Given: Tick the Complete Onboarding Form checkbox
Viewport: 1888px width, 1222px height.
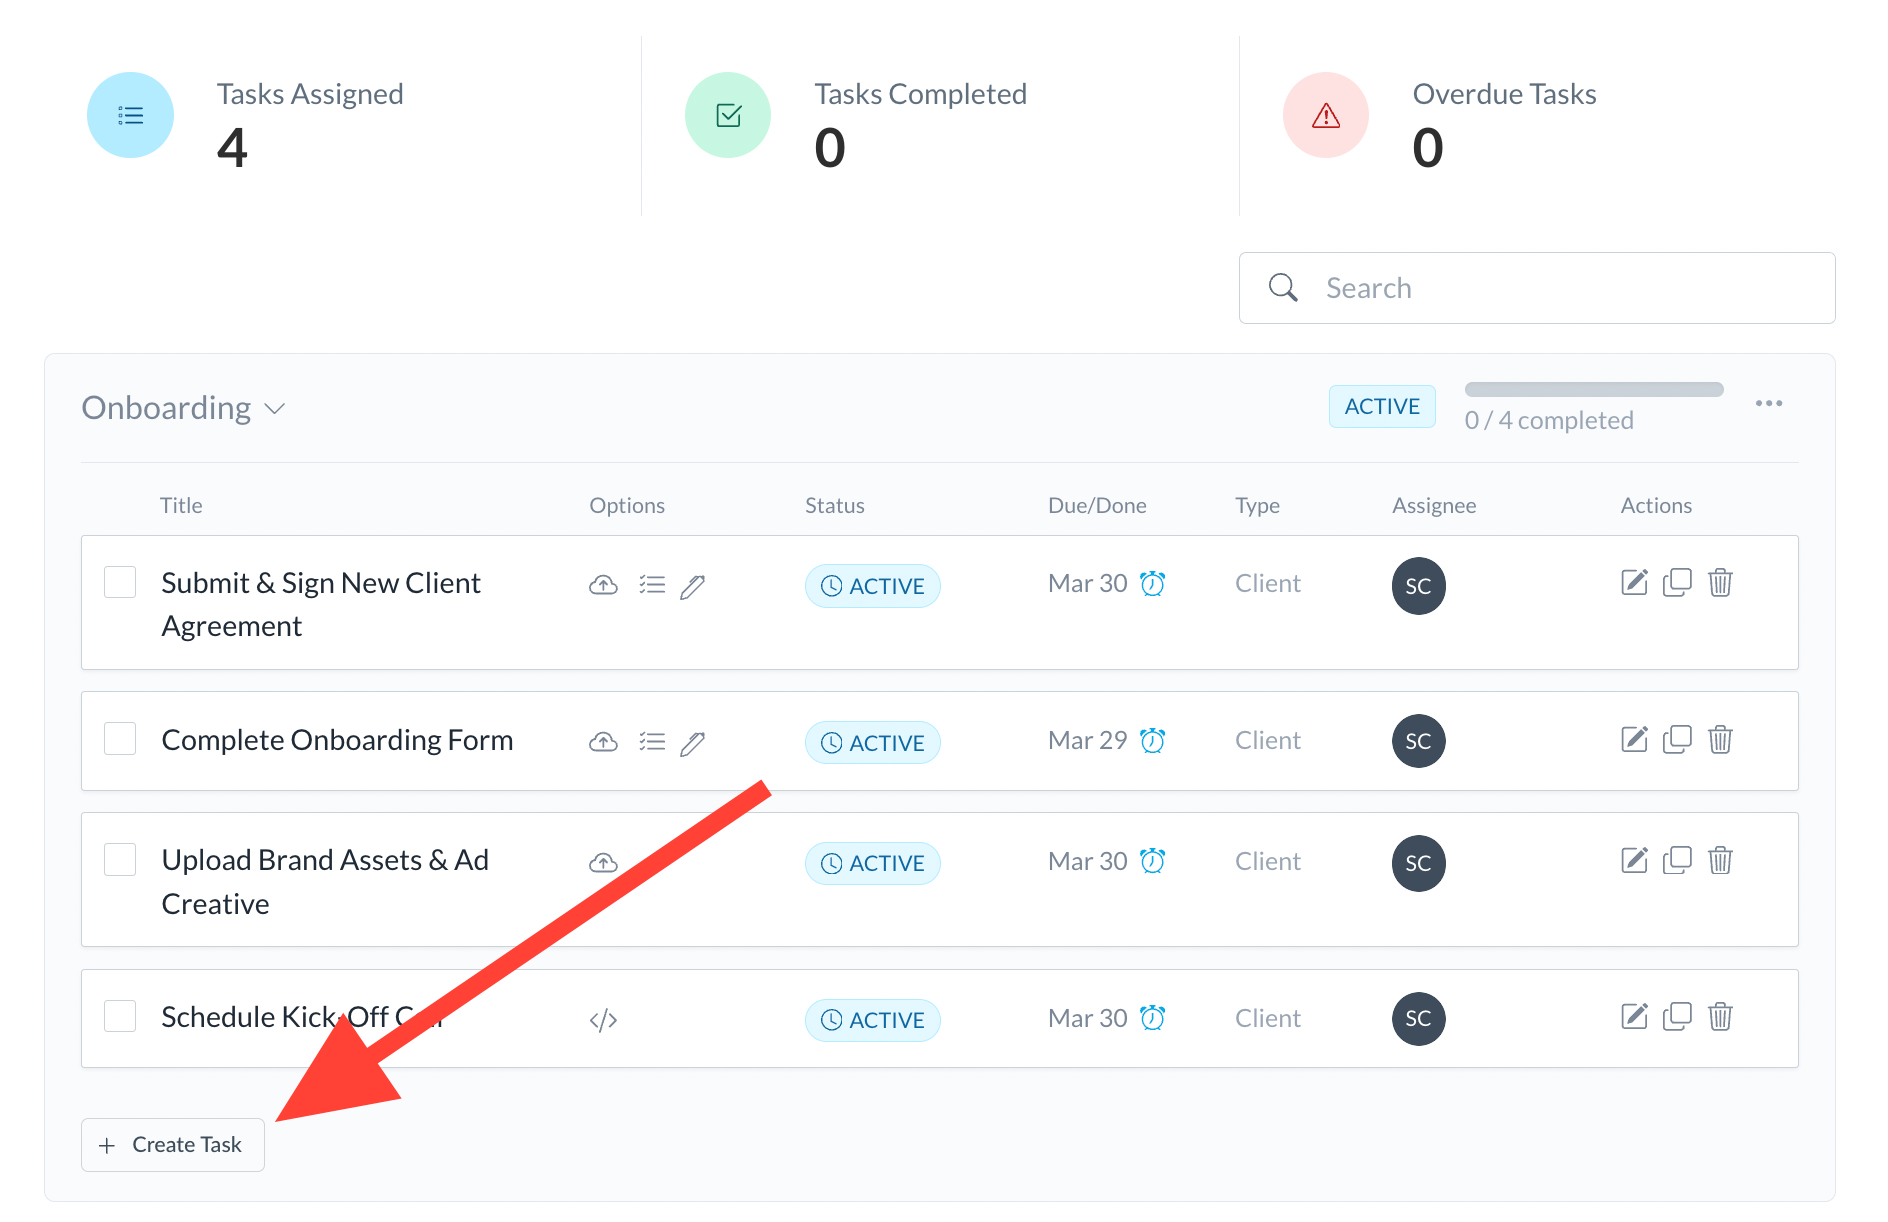Looking at the screenshot, I should (x=120, y=739).
